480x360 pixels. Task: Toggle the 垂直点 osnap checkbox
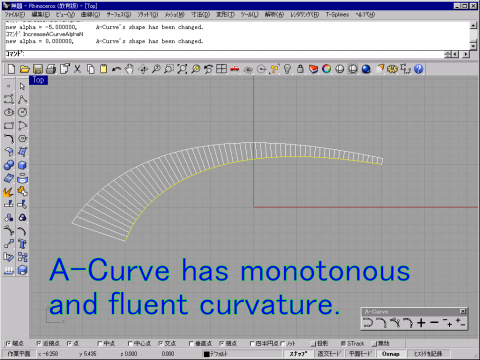point(191,343)
